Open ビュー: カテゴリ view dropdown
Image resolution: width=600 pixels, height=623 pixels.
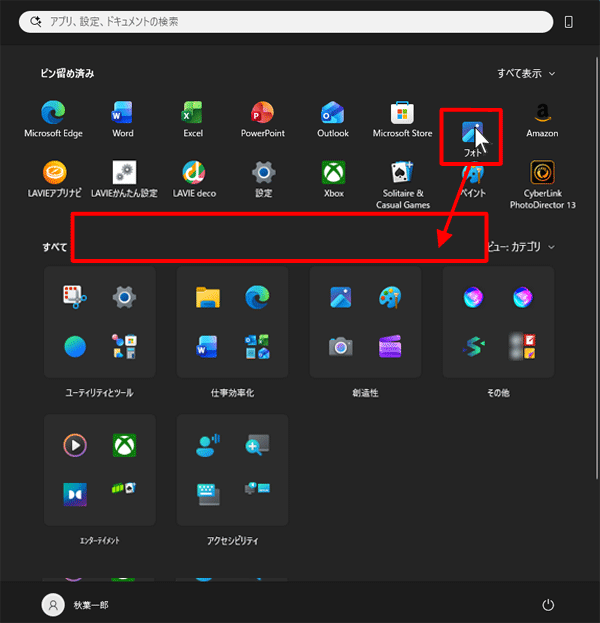521,247
